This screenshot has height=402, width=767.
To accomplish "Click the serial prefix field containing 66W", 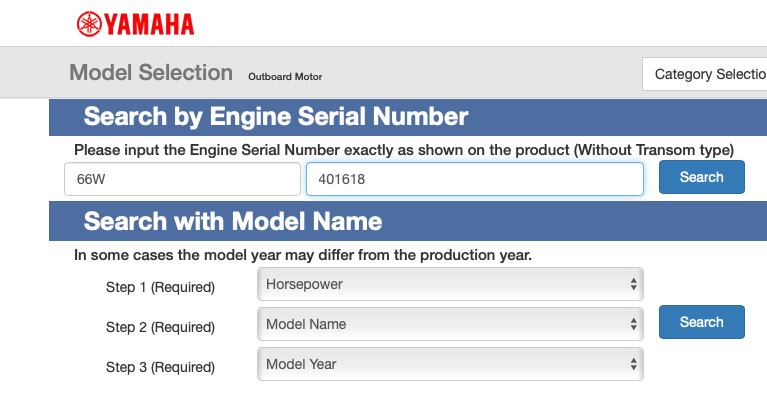I will (181, 179).
